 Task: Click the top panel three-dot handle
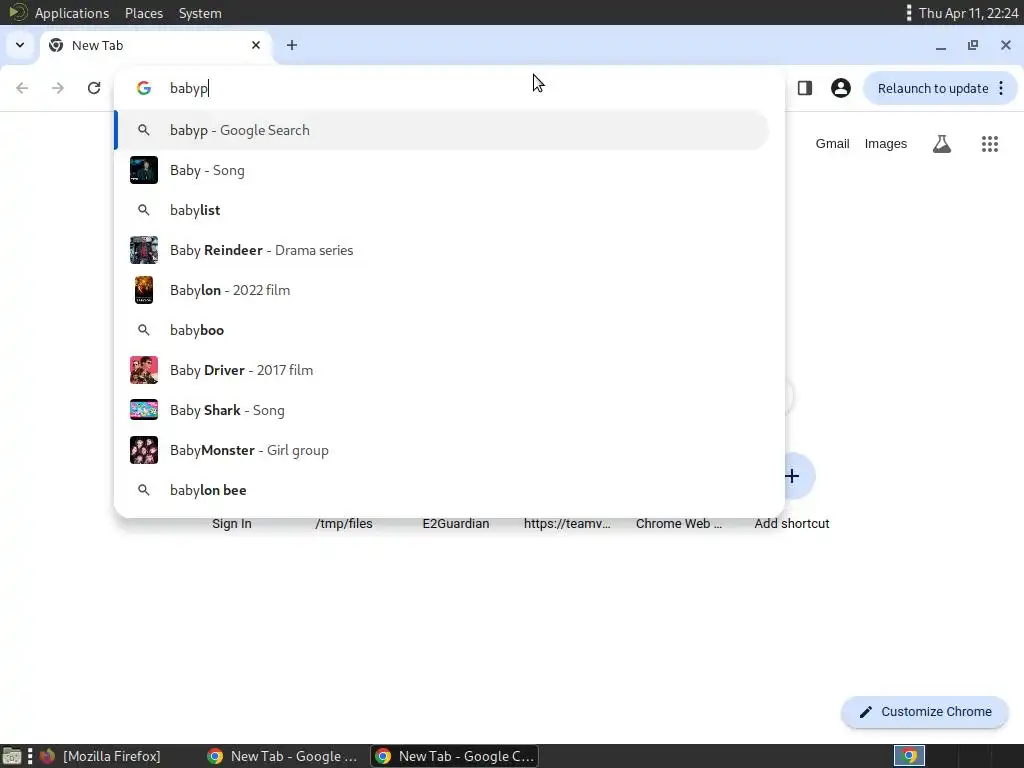[x=908, y=13]
